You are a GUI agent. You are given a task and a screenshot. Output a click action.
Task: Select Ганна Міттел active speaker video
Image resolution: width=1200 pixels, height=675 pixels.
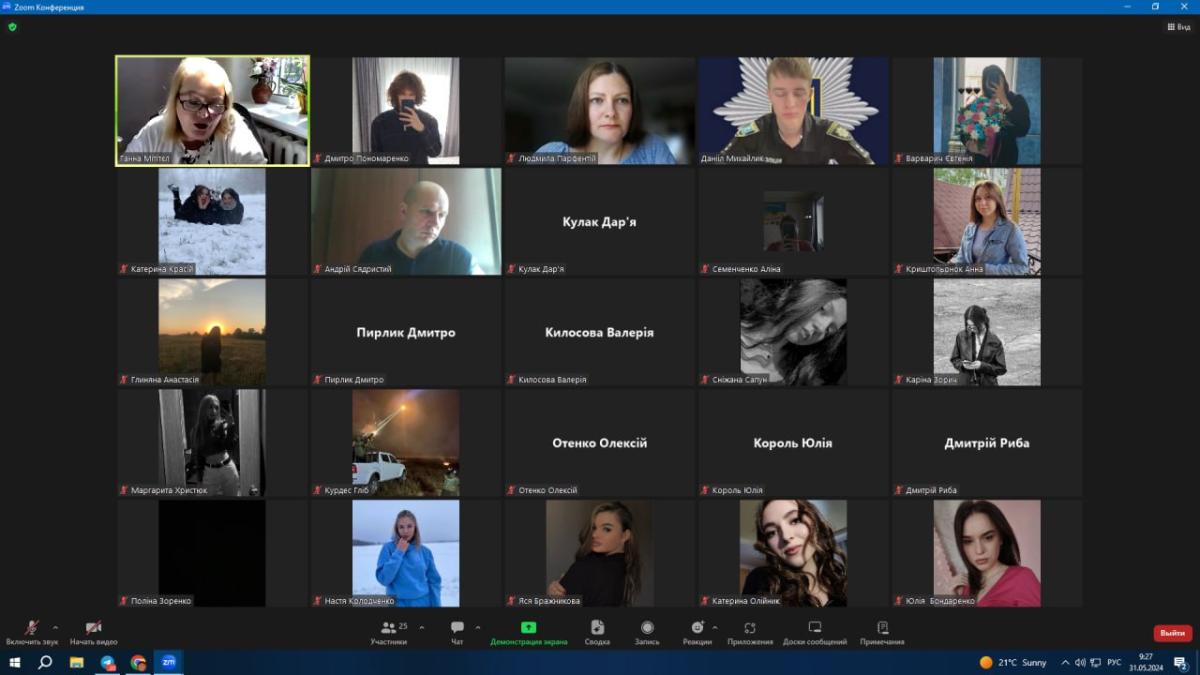pos(212,110)
